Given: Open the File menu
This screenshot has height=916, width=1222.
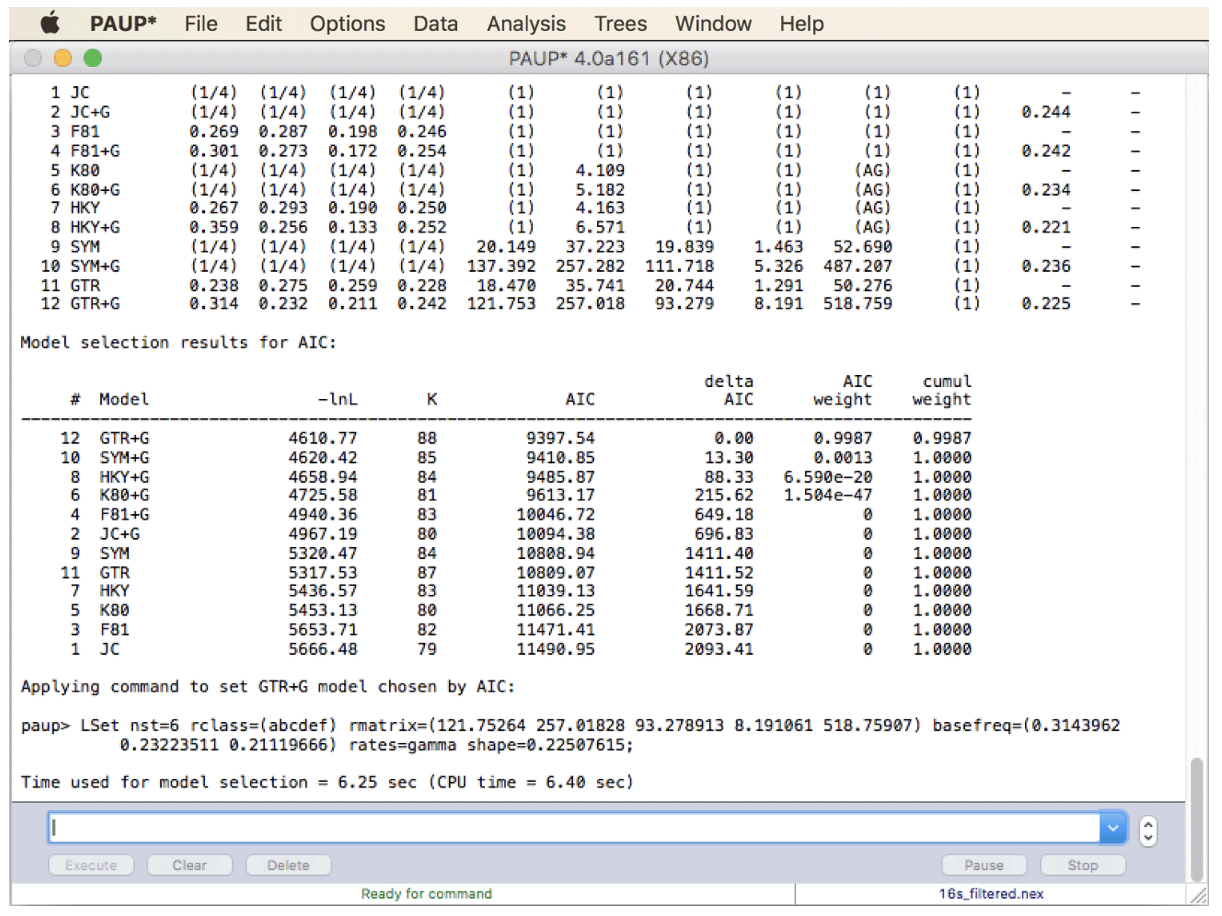Looking at the screenshot, I should pyautogui.click(x=201, y=23).
